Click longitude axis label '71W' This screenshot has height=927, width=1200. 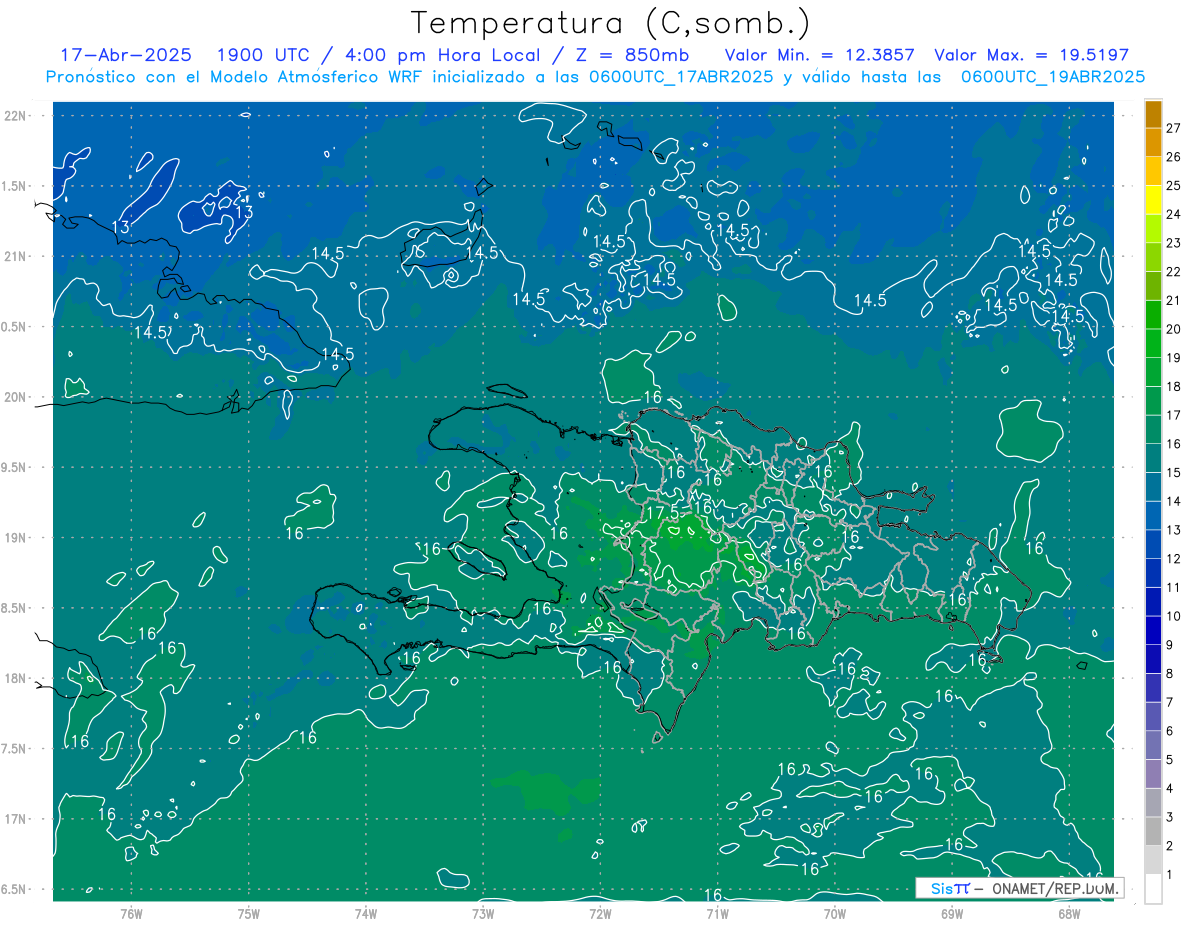(x=717, y=913)
